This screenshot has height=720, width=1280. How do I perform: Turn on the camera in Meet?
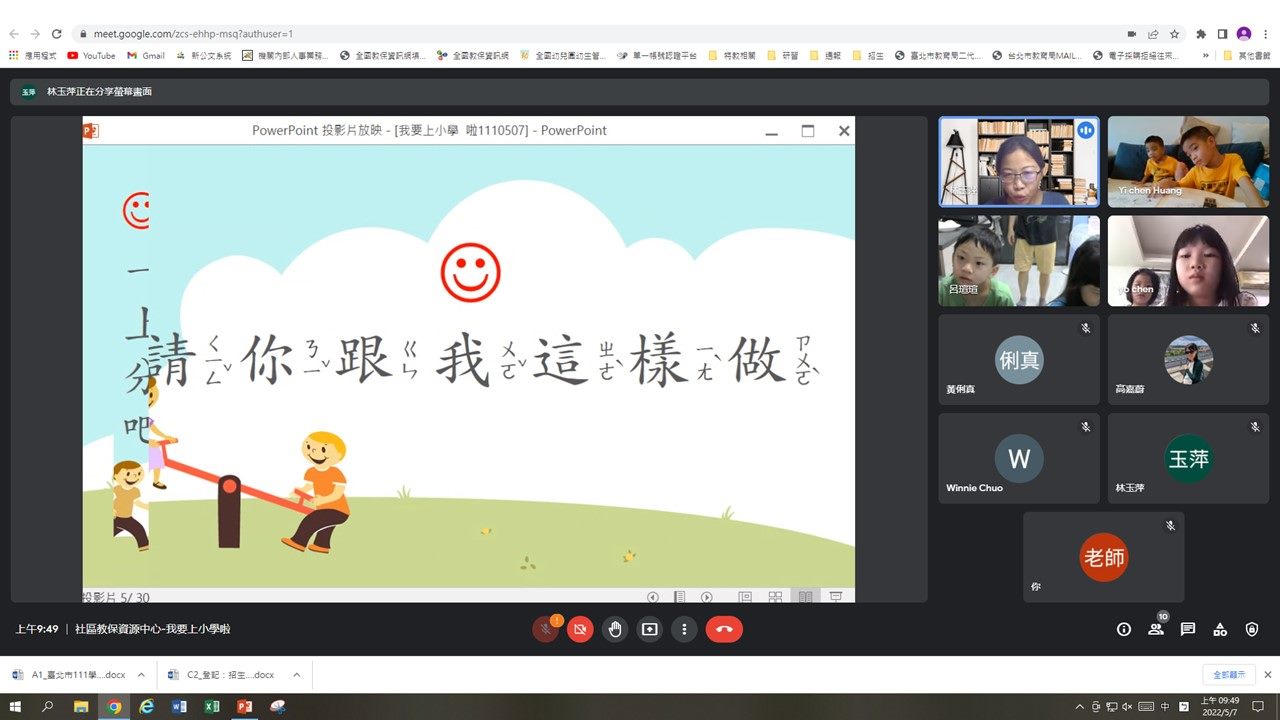[x=580, y=629]
